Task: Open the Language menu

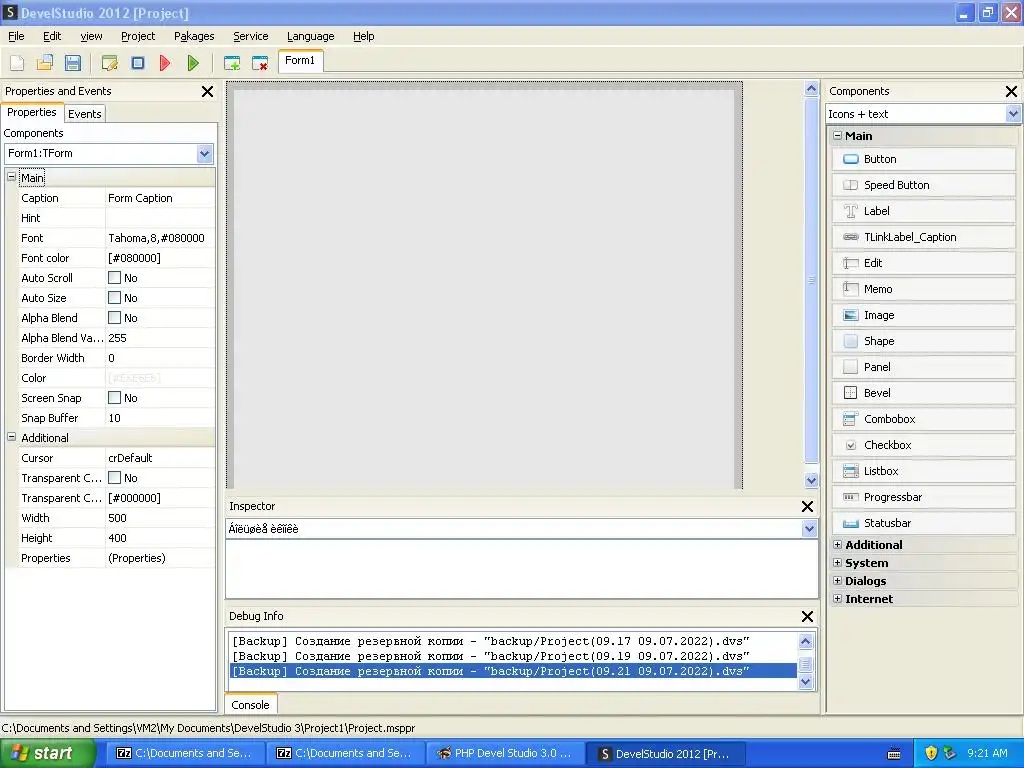Action: [x=311, y=37]
